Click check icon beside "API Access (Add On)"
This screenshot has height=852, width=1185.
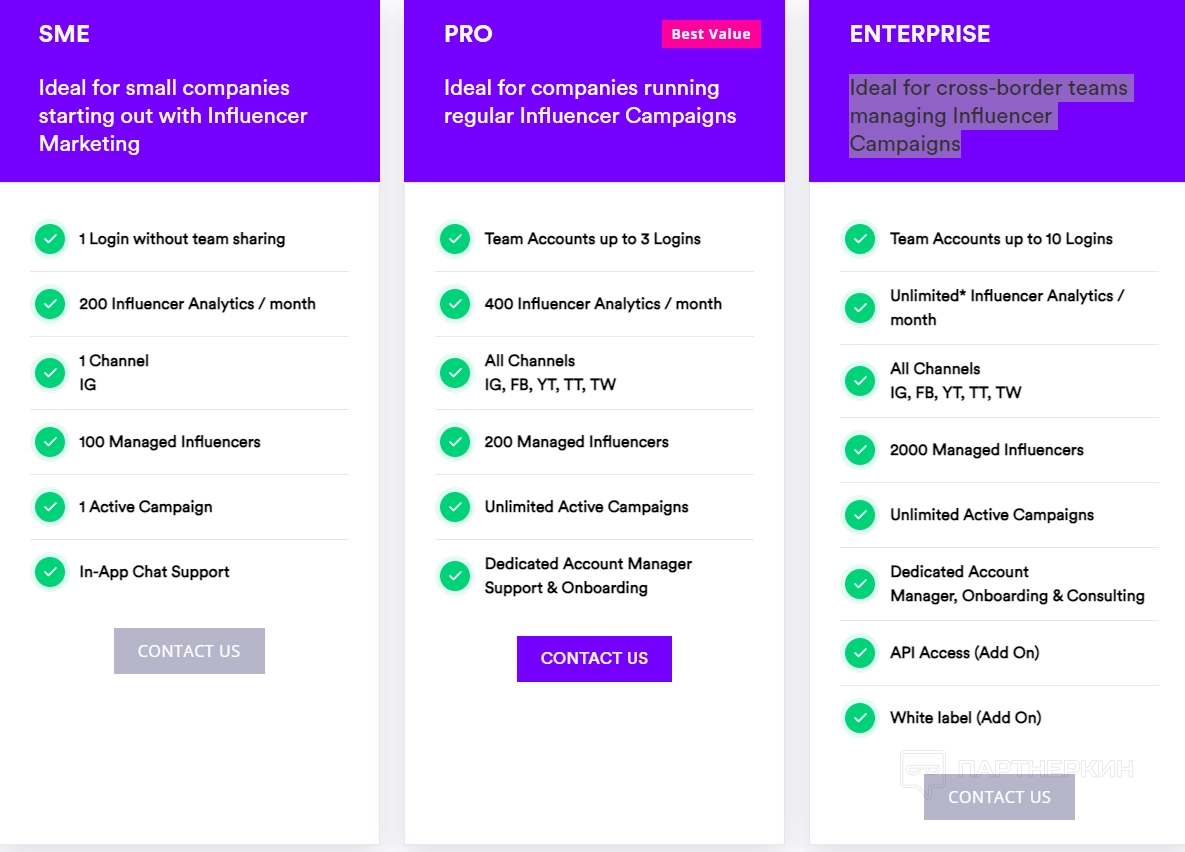point(860,653)
